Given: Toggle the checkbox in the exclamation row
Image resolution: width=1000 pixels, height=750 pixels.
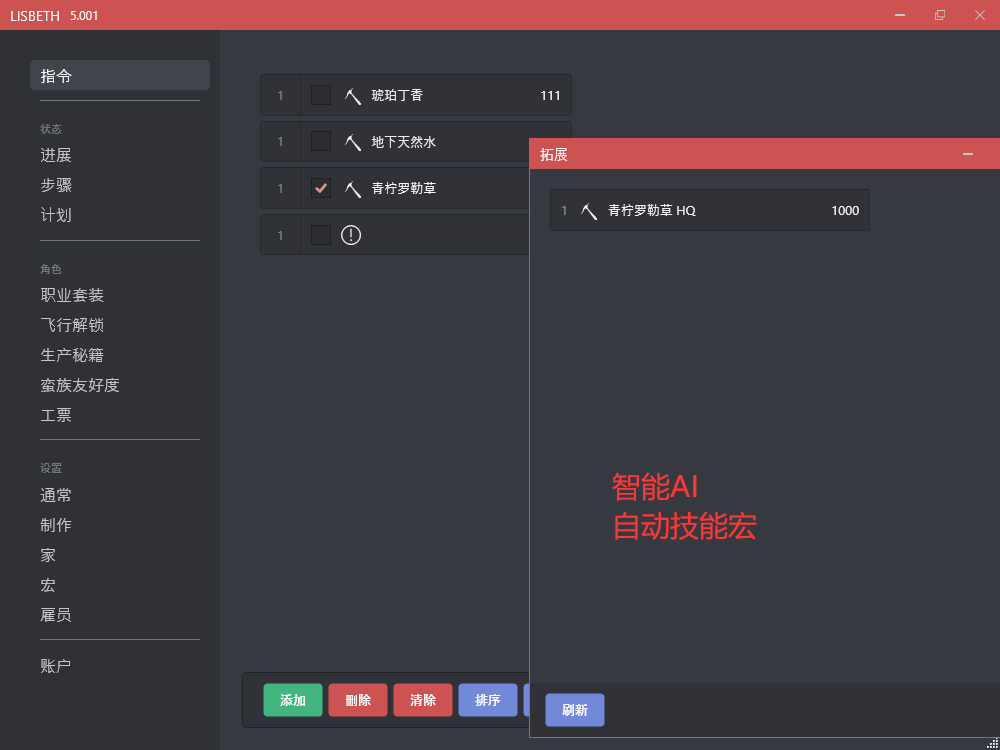Looking at the screenshot, I should [x=321, y=235].
